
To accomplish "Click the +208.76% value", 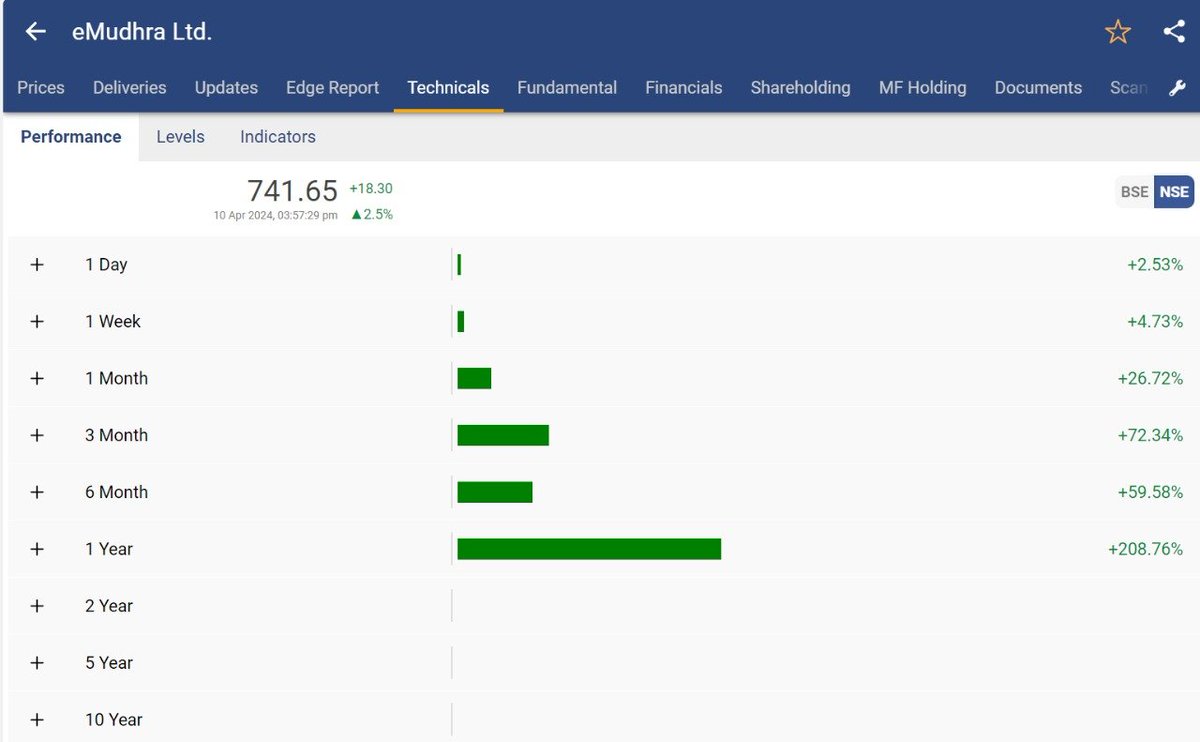I will coord(1146,550).
